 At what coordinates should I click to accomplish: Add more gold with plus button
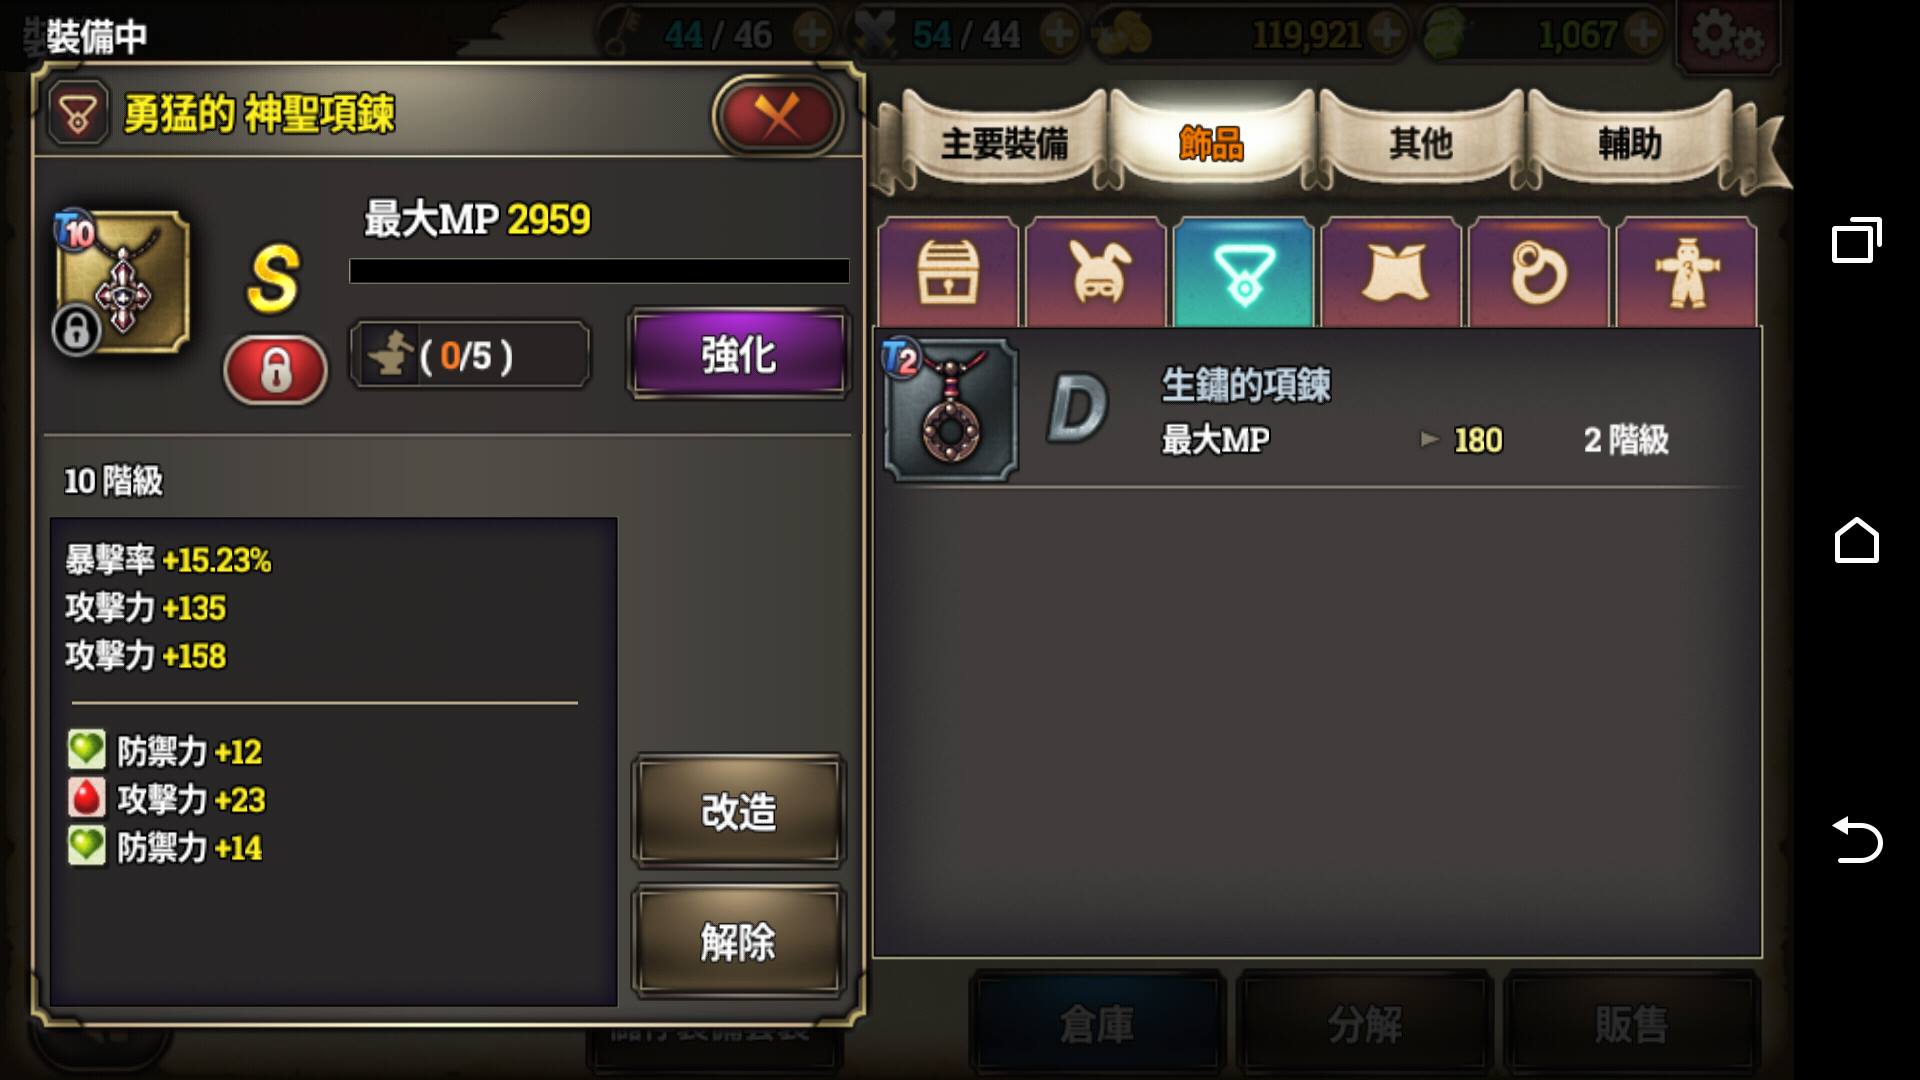[x=1387, y=35]
